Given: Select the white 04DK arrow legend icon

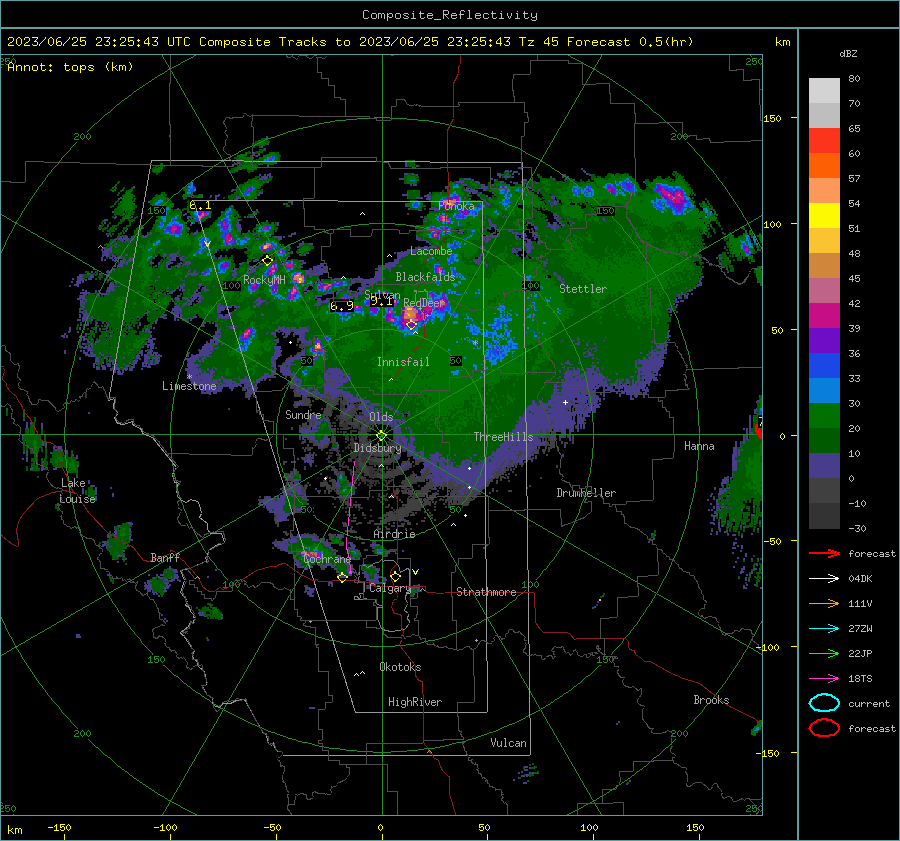Looking at the screenshot, I should coord(824,579).
